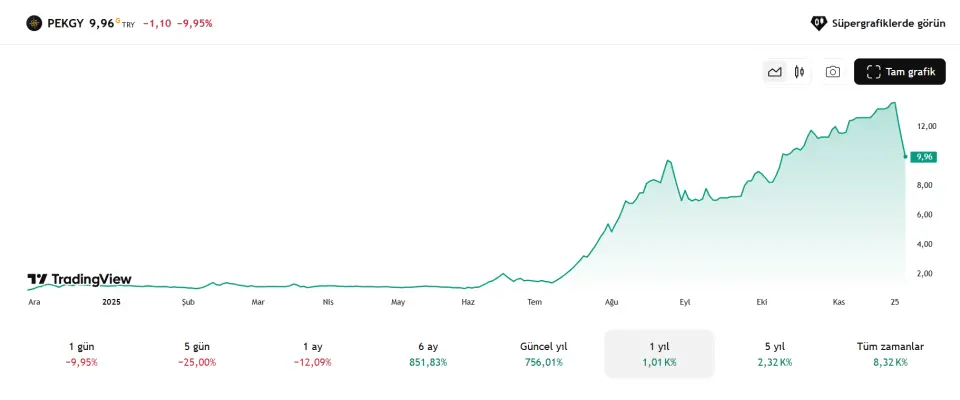960x400 pixels.
Task: Switch to area chart view
Action: 774,72
